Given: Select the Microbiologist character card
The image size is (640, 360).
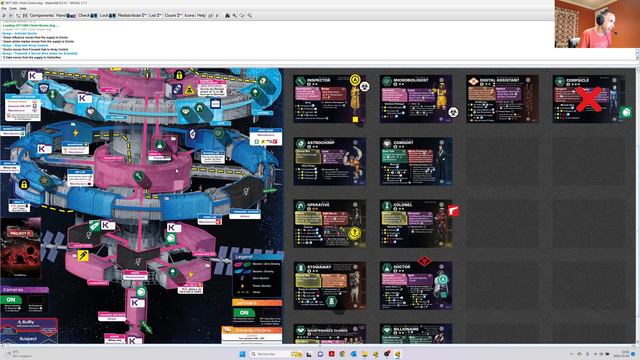Looking at the screenshot, I should pyautogui.click(x=416, y=99).
